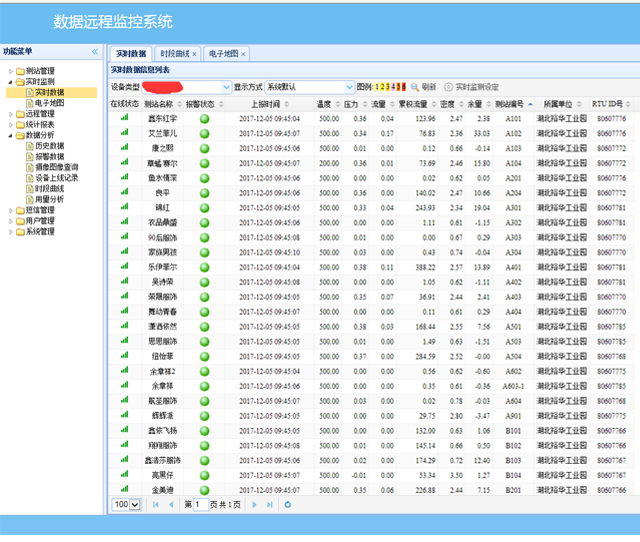Switch to the 时段曲线 tab
The image size is (640, 542).
click(174, 53)
